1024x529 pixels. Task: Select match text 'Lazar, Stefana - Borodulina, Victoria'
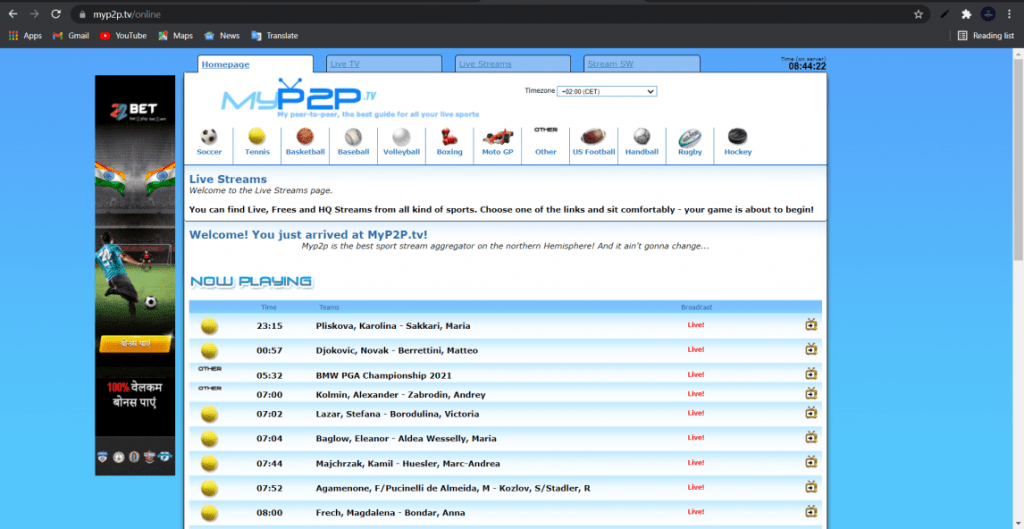click(397, 414)
